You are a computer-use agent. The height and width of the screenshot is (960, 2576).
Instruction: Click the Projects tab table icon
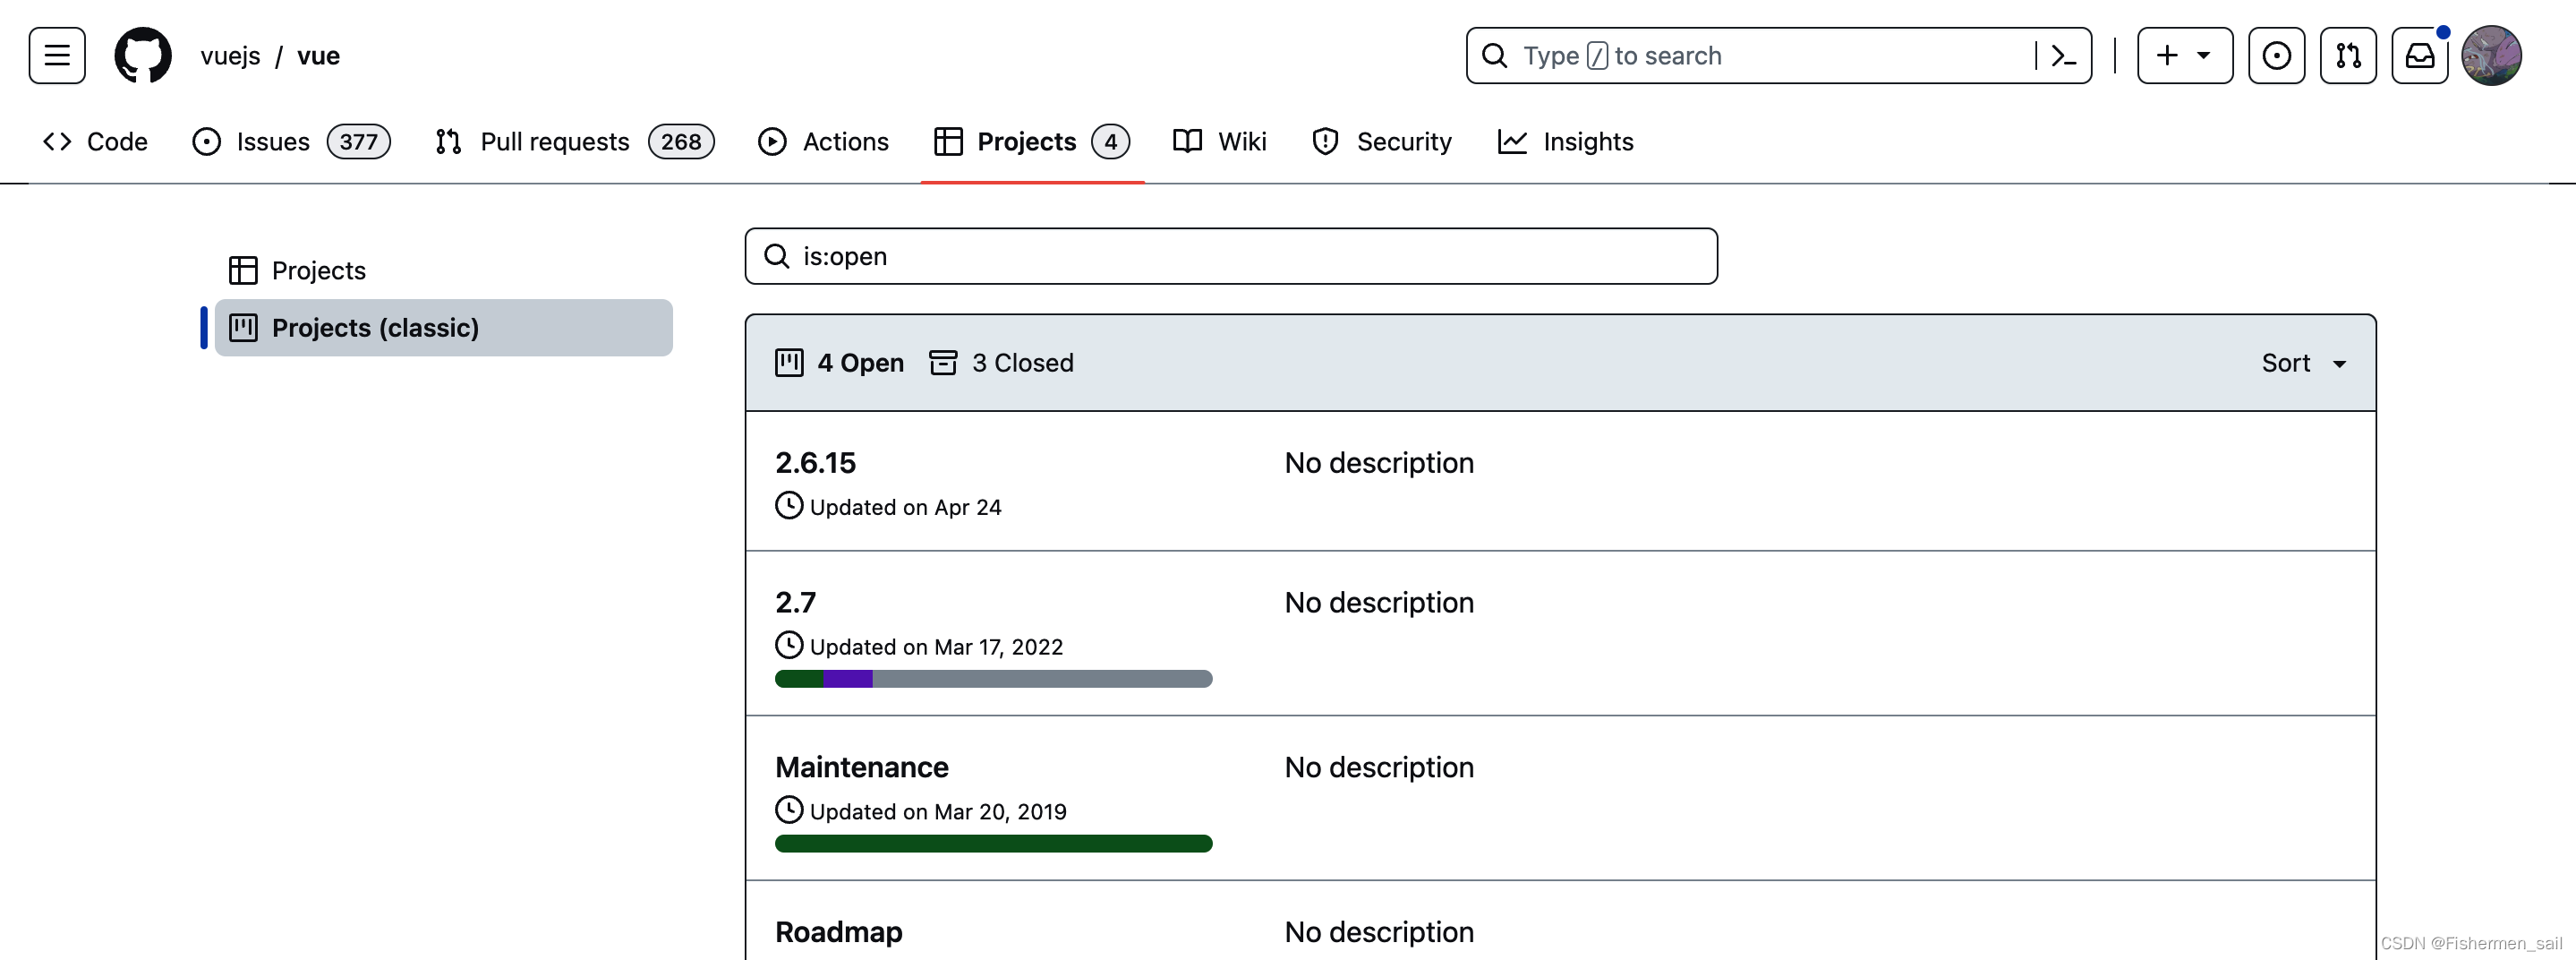(947, 141)
